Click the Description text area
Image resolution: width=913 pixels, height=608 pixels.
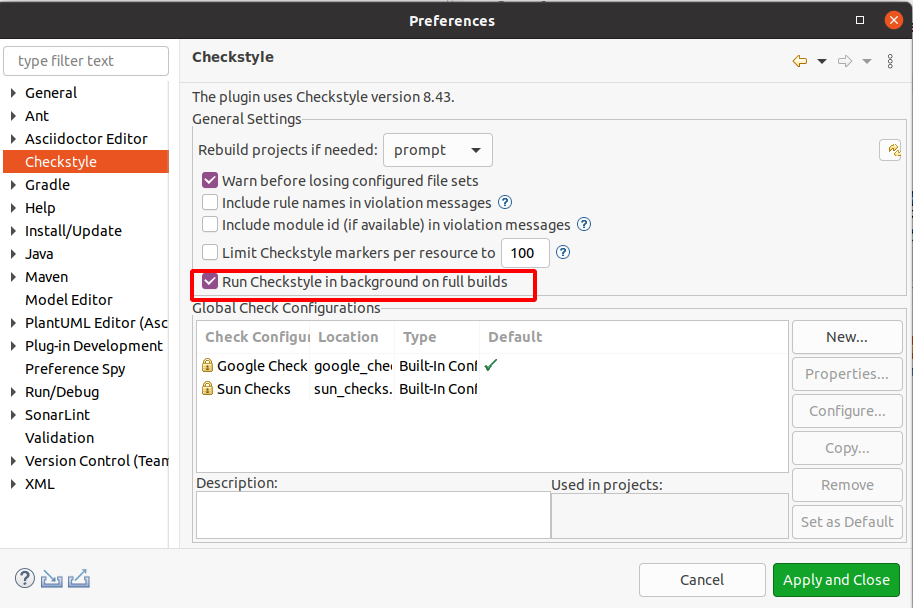click(373, 515)
